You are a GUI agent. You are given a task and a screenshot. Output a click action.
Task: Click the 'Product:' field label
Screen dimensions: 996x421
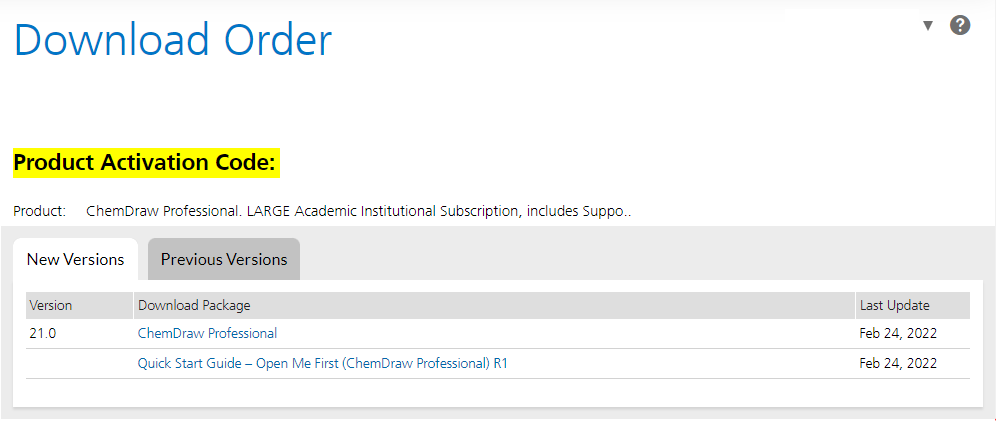39,211
